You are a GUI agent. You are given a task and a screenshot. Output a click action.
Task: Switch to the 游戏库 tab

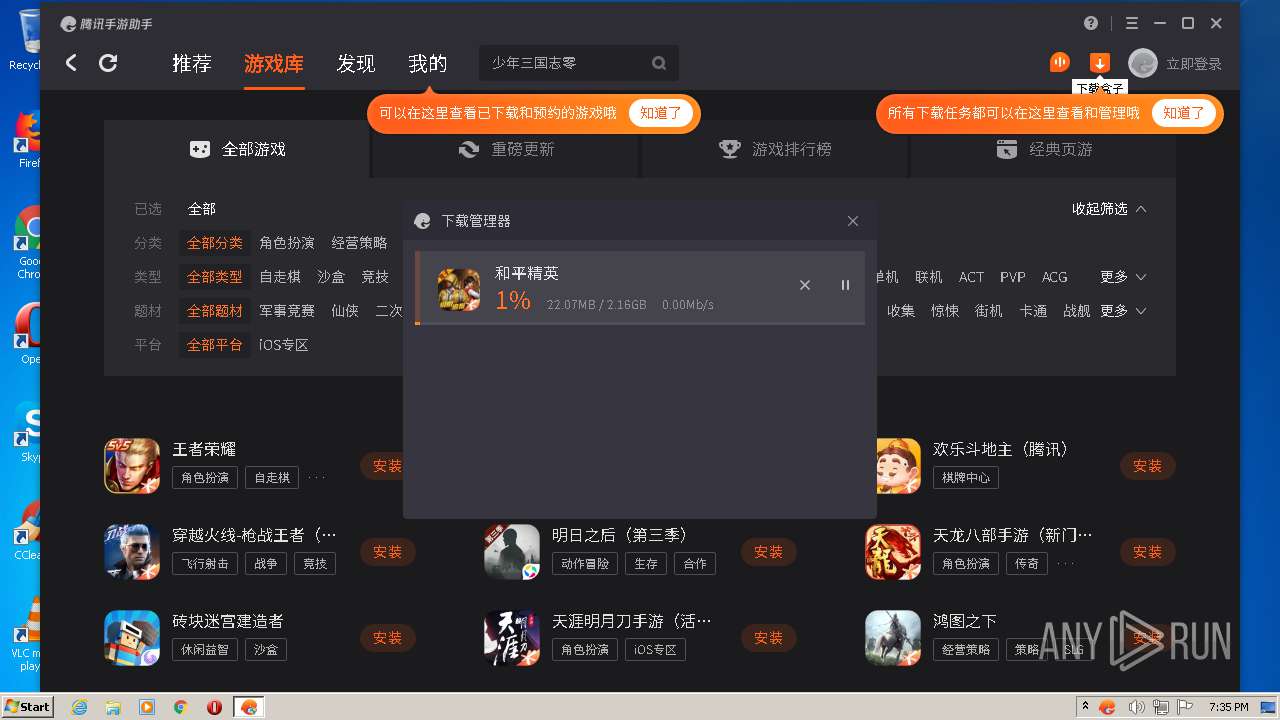(x=274, y=63)
